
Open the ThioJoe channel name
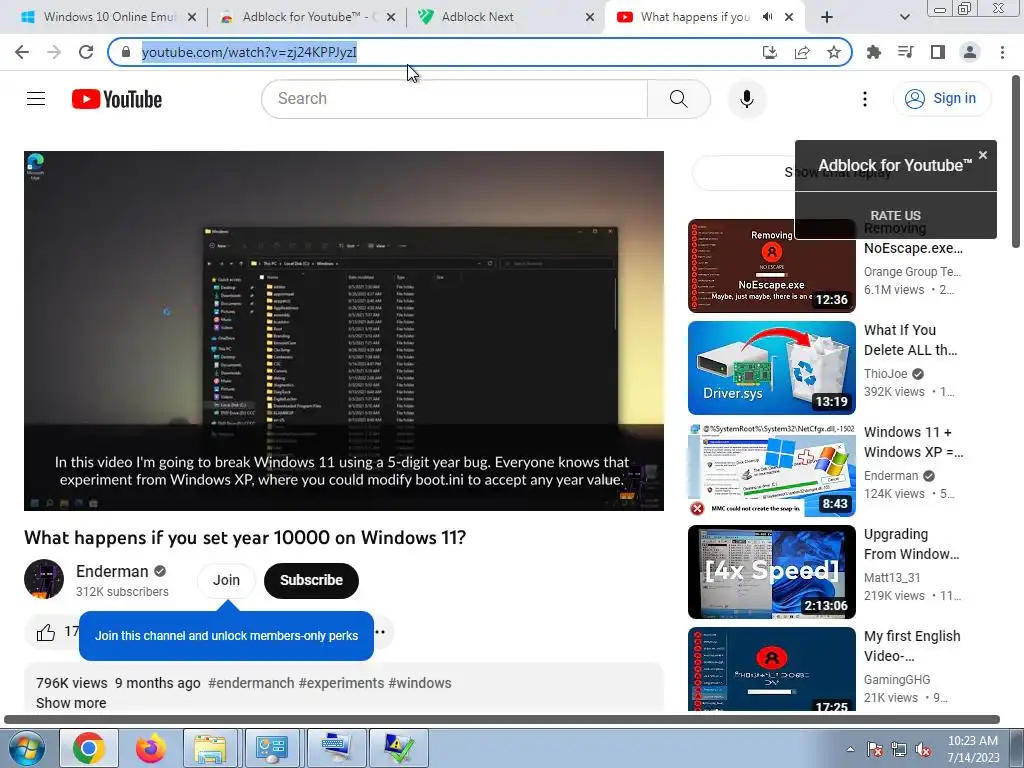[x=886, y=374]
